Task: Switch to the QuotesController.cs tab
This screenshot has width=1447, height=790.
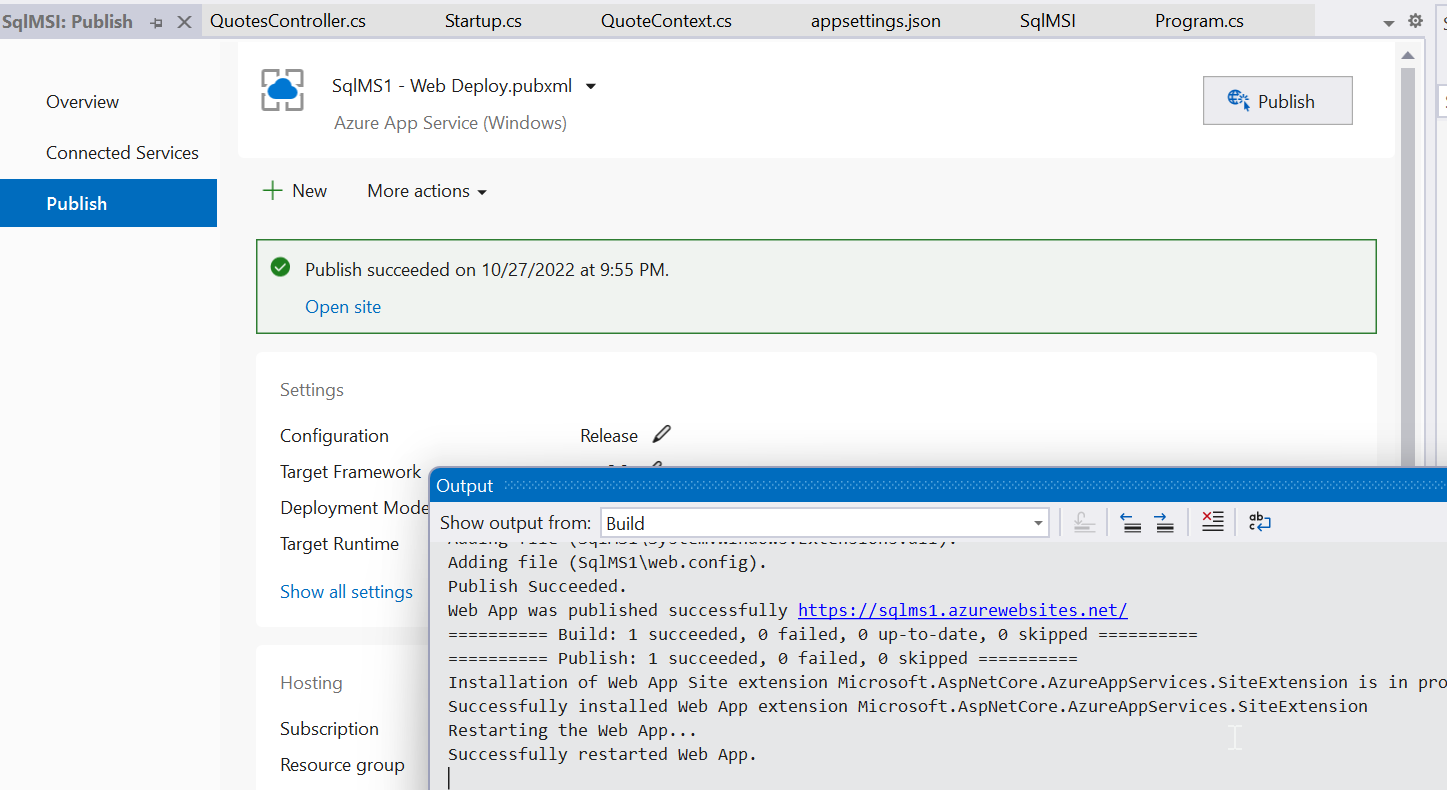Action: [x=288, y=21]
